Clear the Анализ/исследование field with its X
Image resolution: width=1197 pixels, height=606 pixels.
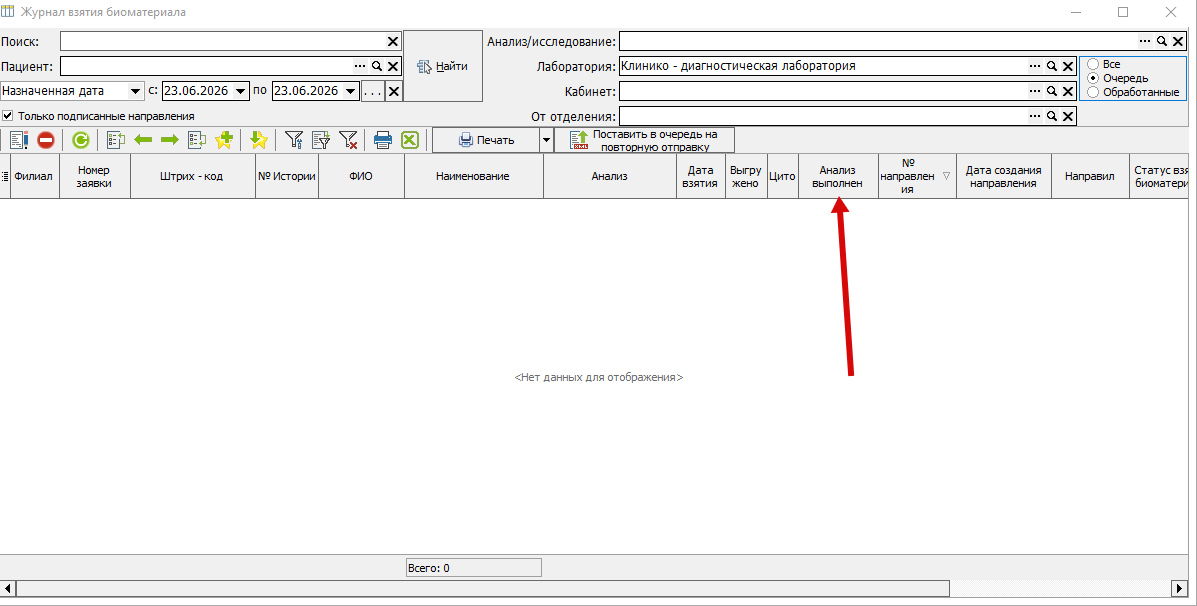pyautogui.click(x=1177, y=41)
